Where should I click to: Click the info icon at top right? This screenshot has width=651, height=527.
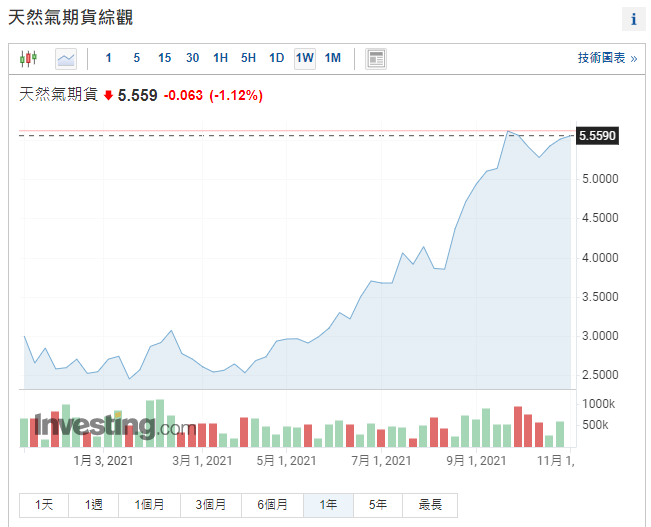[x=633, y=19]
